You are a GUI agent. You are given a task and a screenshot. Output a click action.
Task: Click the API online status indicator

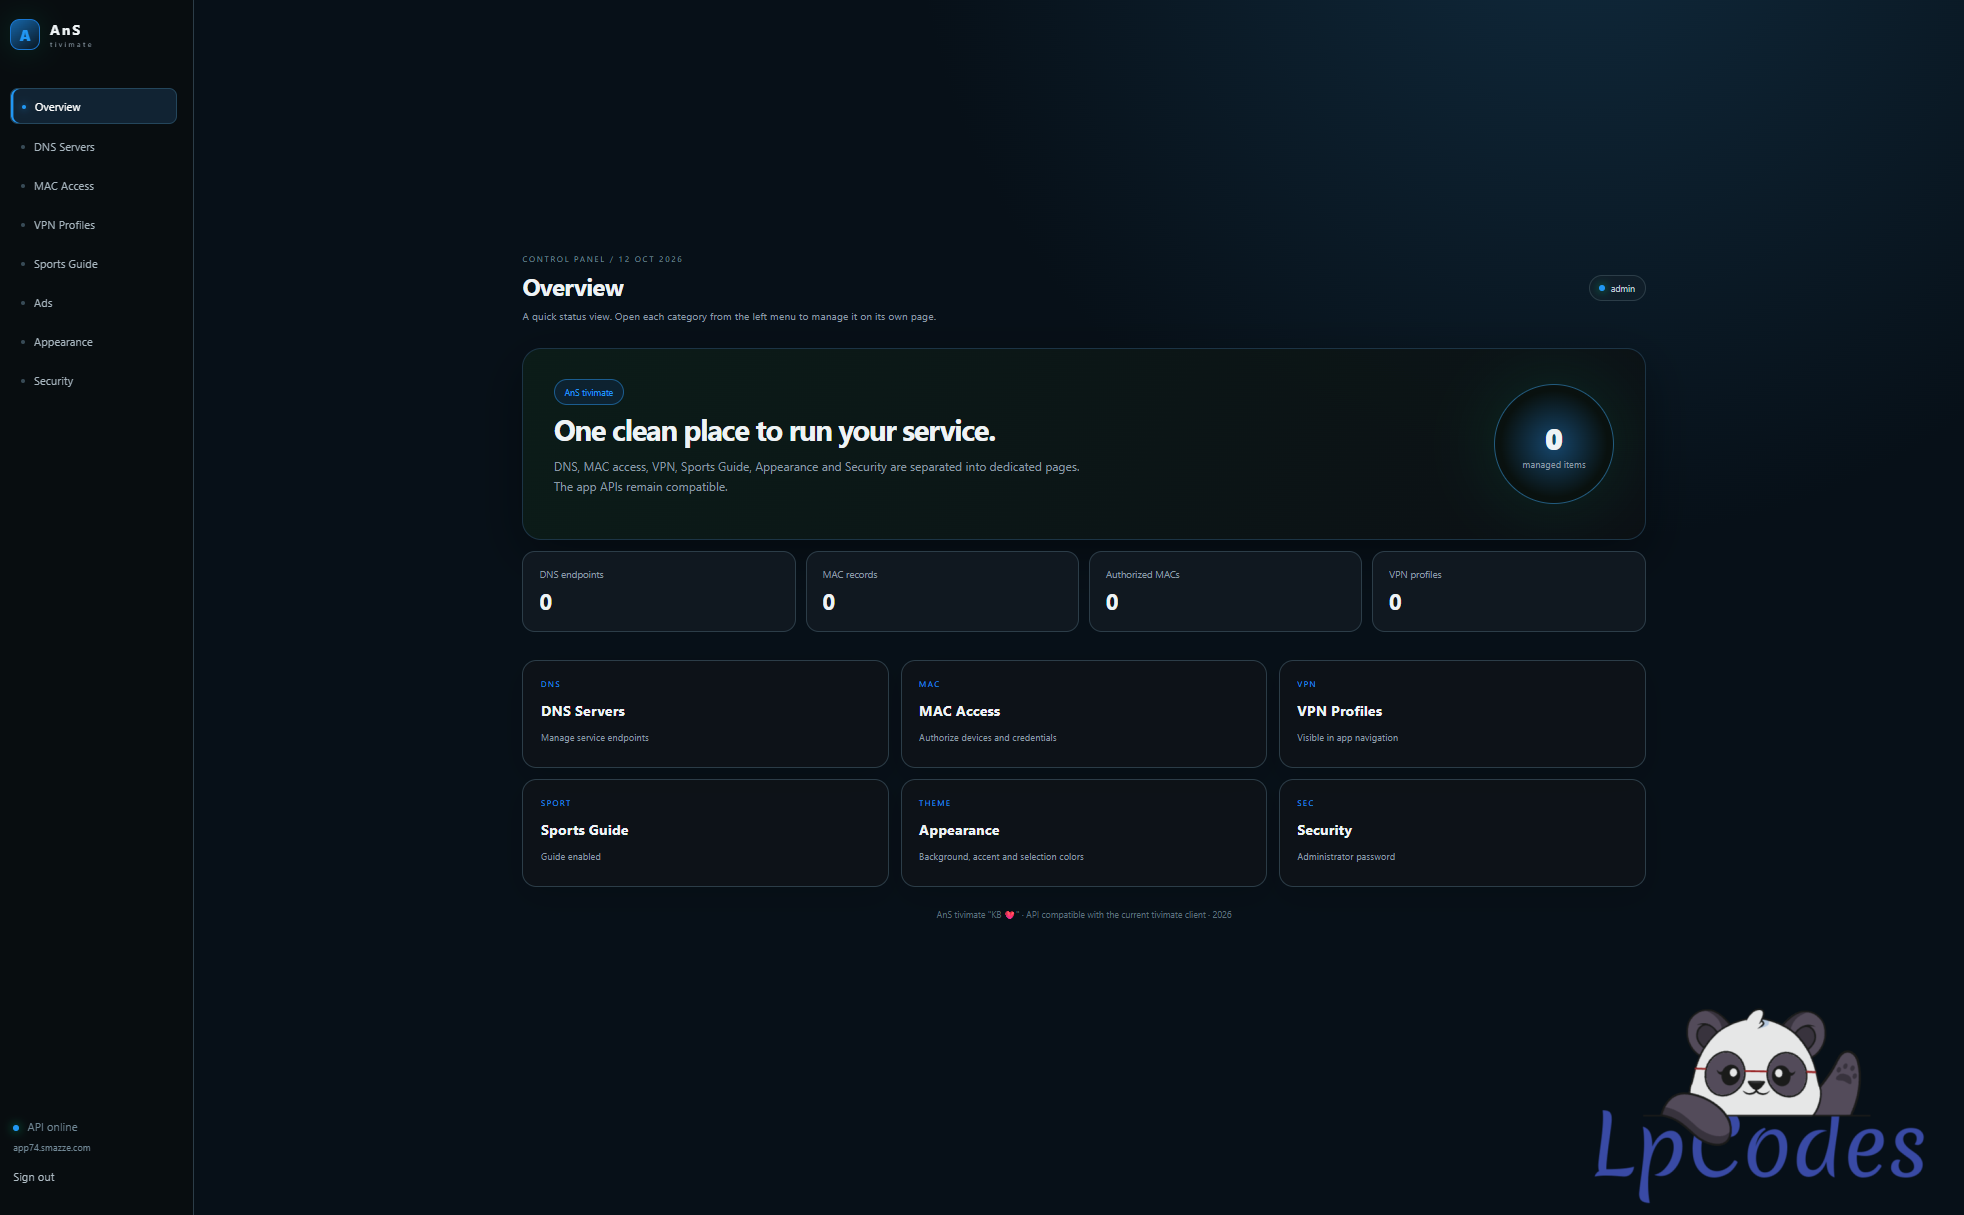pyautogui.click(x=45, y=1127)
